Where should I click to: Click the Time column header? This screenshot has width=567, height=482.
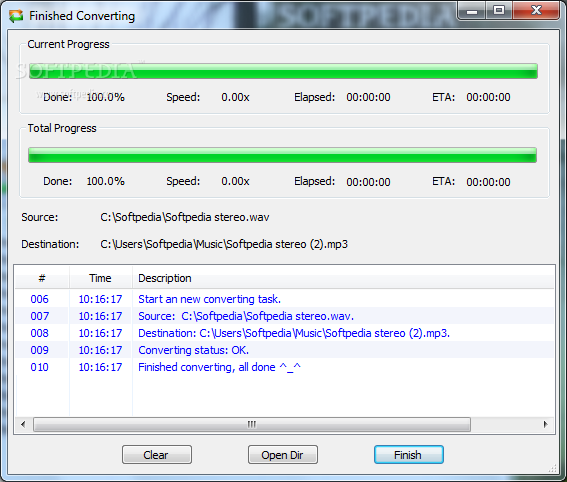[x=101, y=278]
